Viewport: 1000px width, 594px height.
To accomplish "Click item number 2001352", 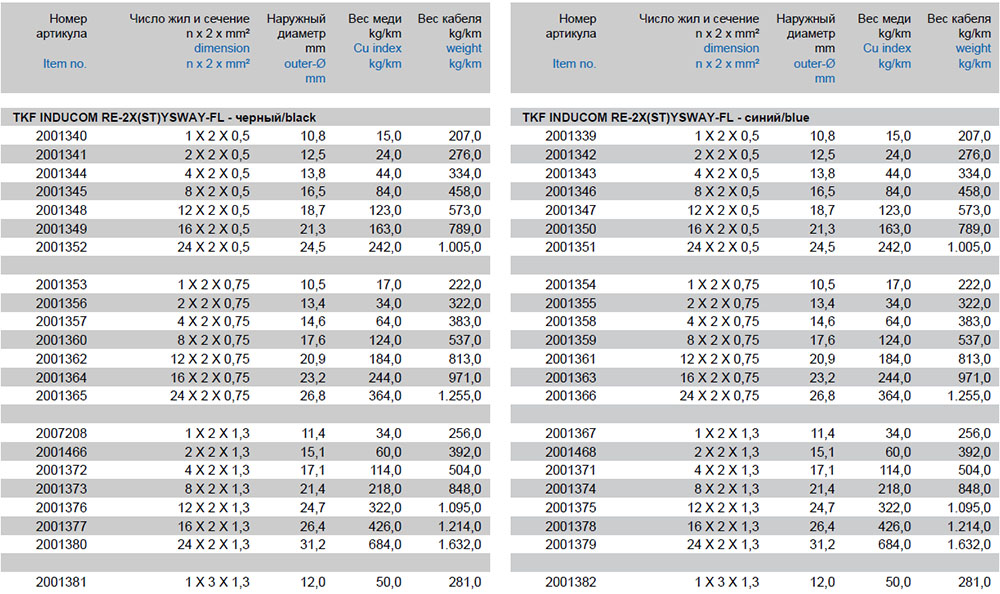I will [61, 247].
